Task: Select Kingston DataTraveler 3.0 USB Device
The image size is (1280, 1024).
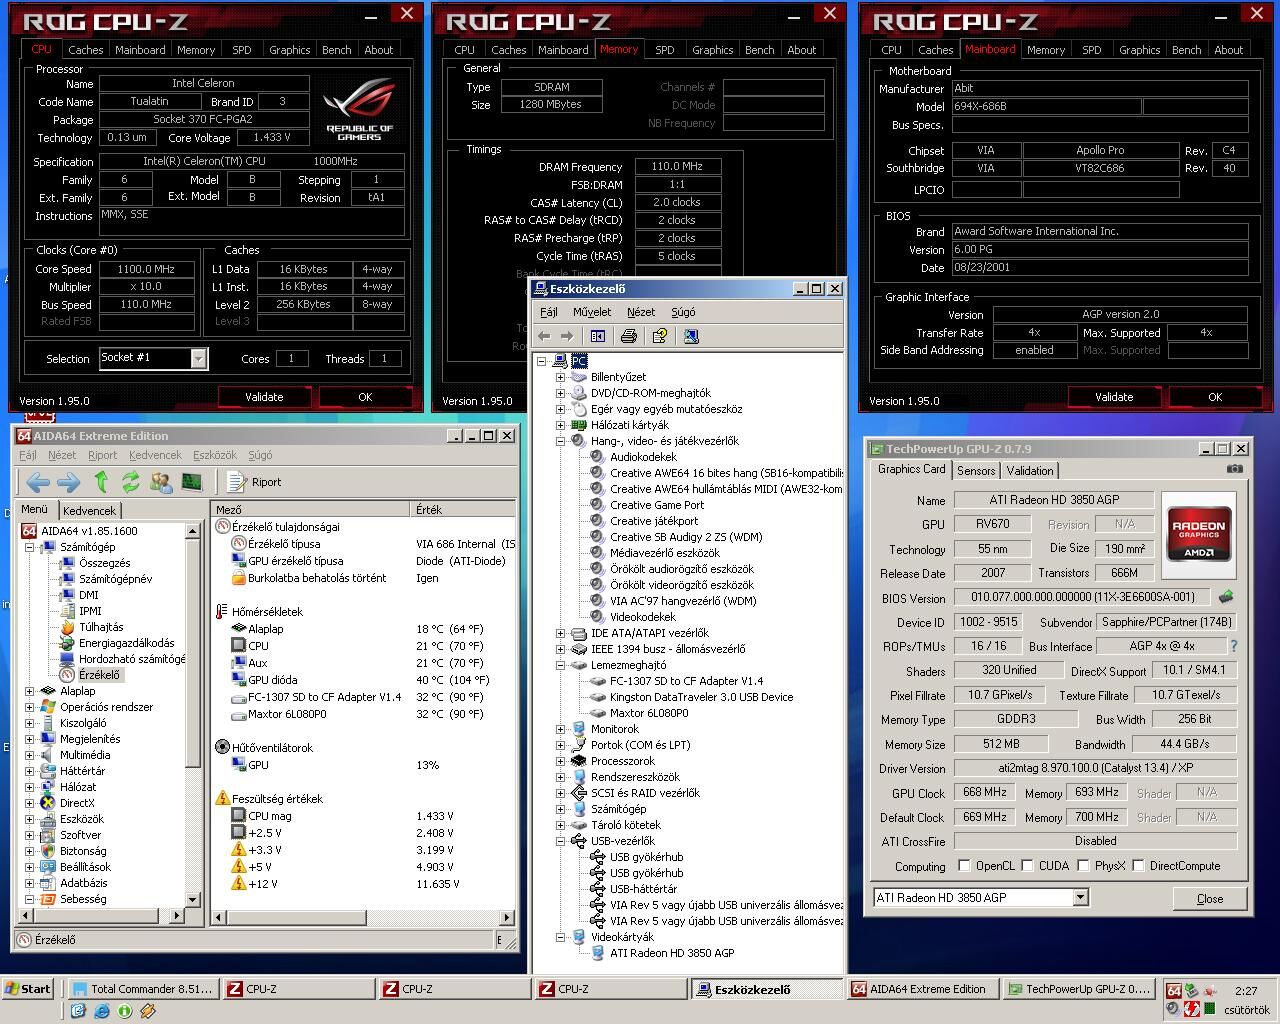Action: [701, 697]
